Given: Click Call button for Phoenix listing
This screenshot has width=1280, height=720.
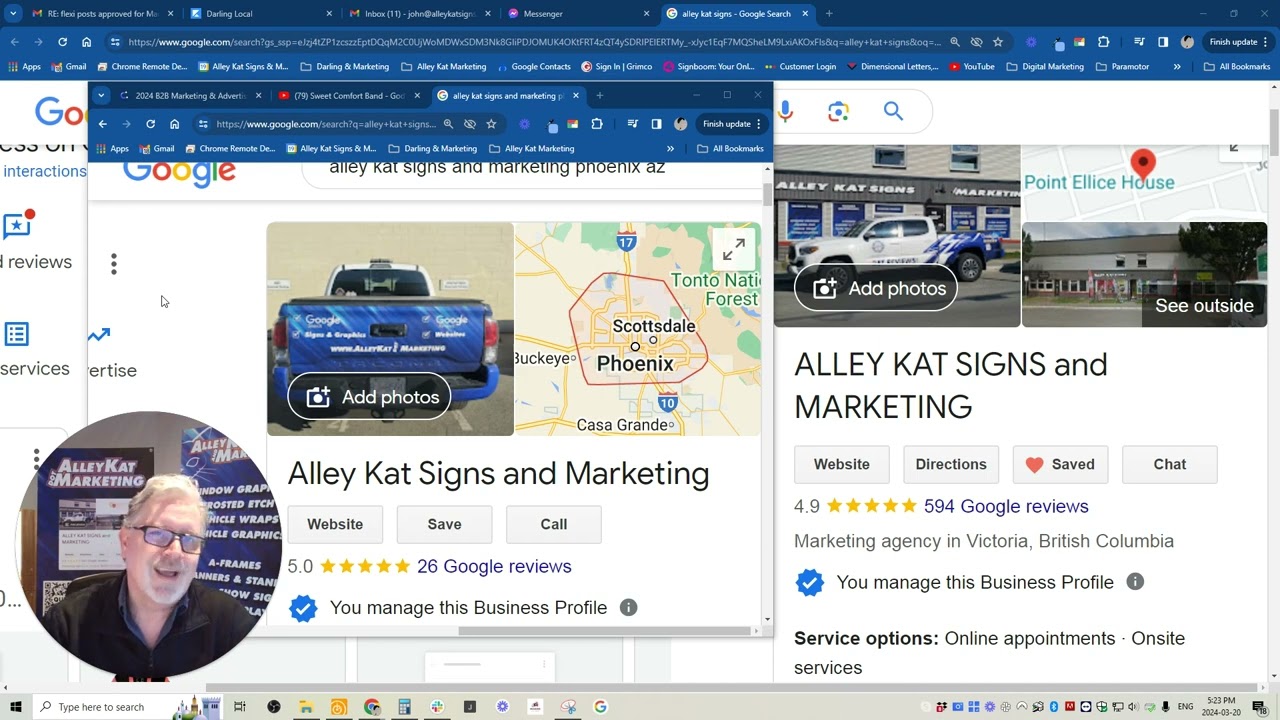Looking at the screenshot, I should click(x=554, y=524).
